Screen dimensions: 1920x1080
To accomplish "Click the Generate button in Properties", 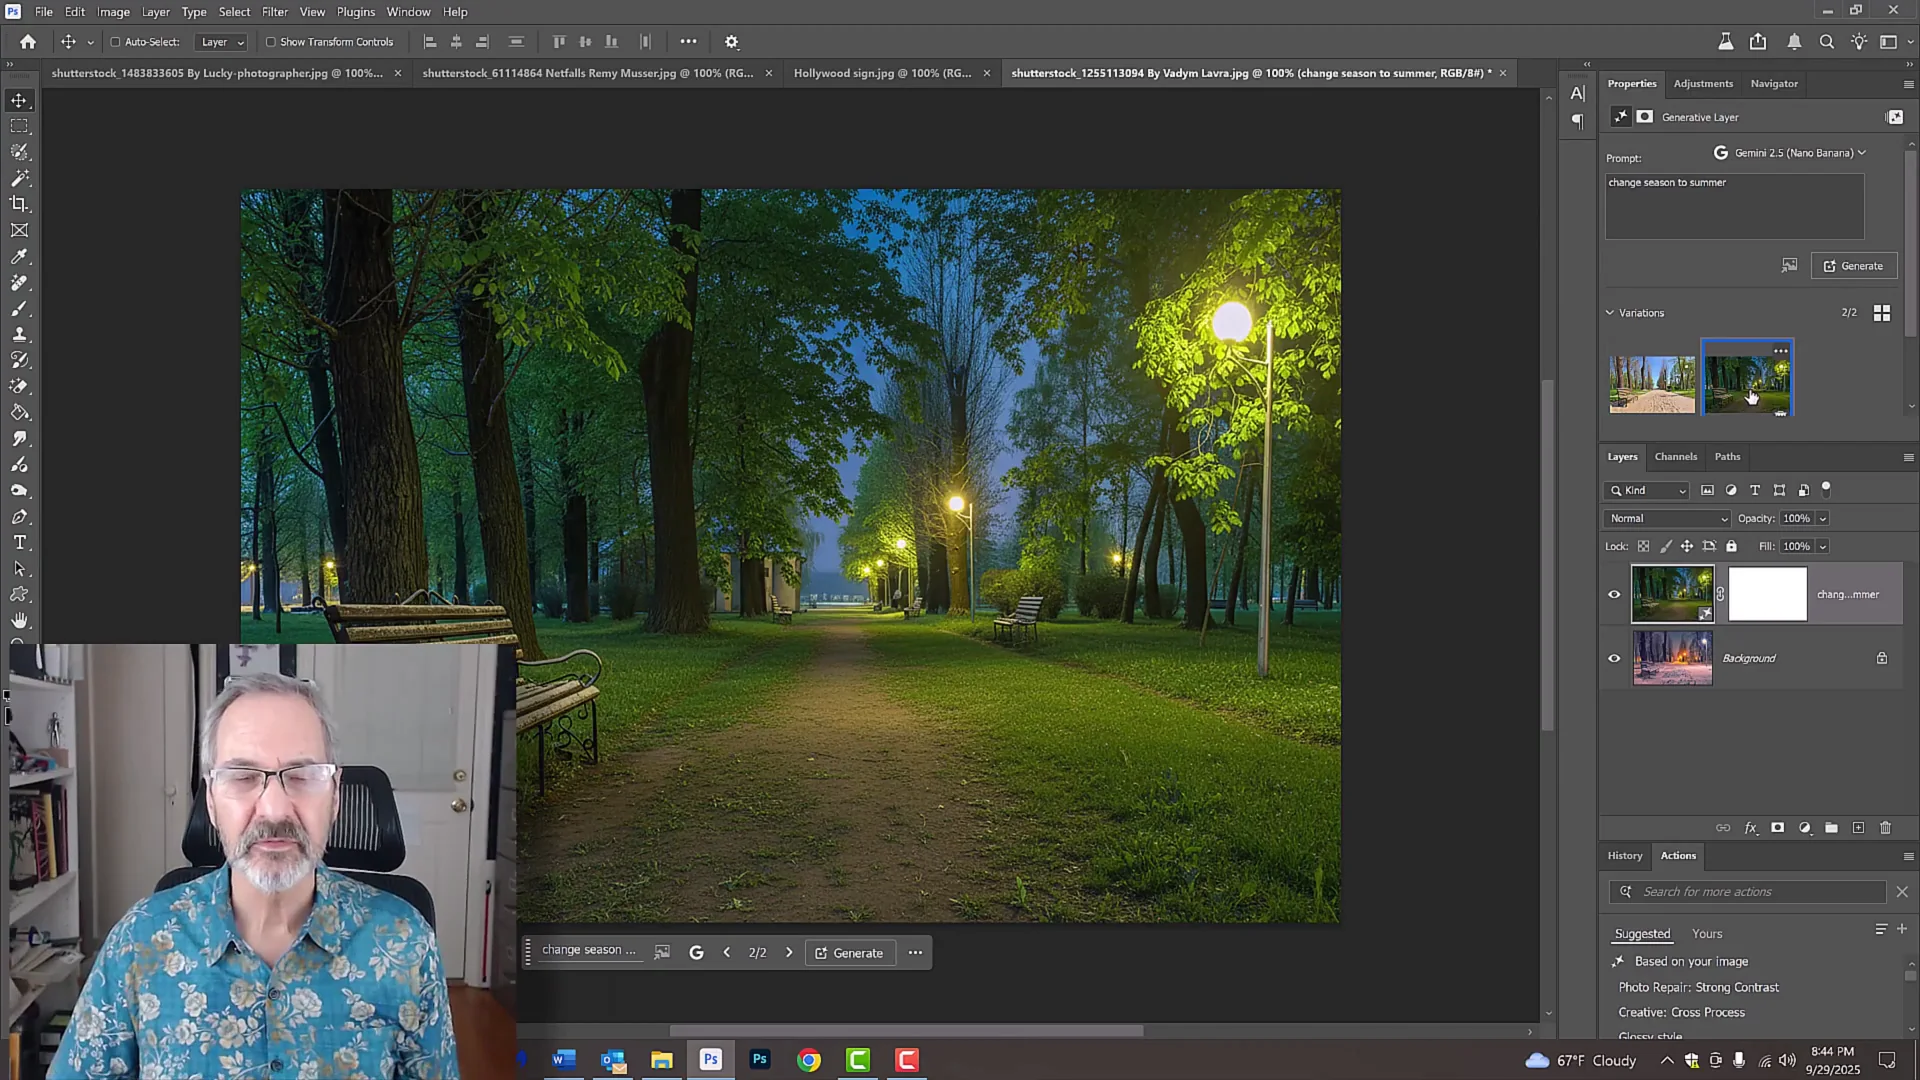I will 1854,265.
